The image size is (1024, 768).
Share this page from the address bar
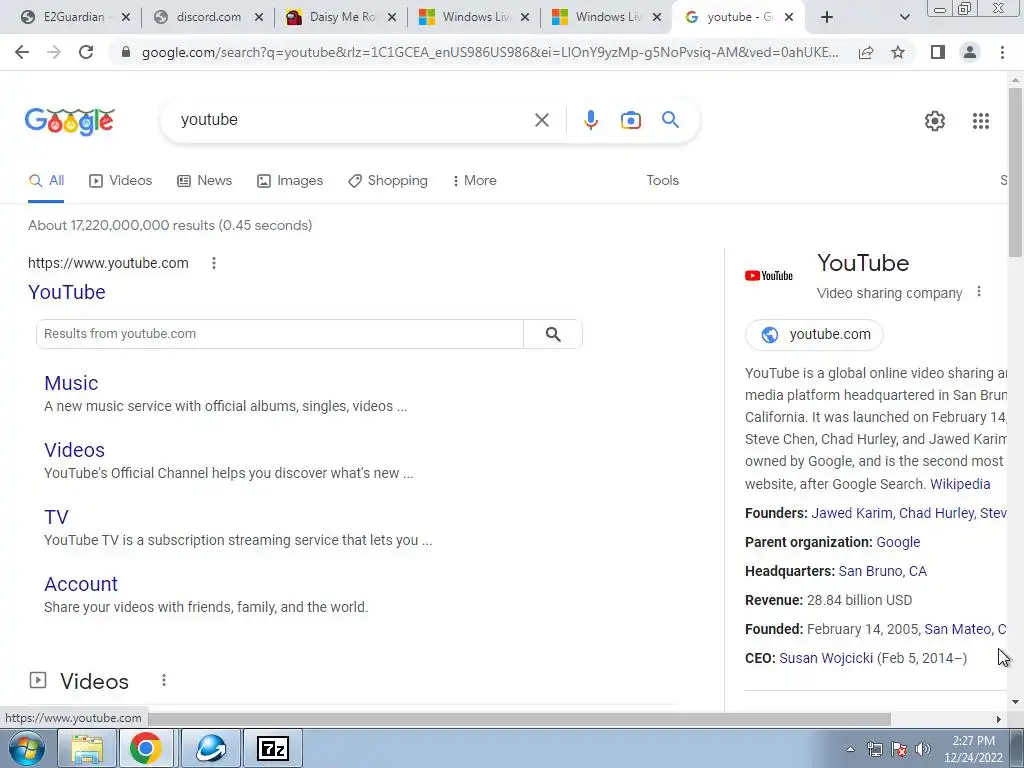point(866,52)
